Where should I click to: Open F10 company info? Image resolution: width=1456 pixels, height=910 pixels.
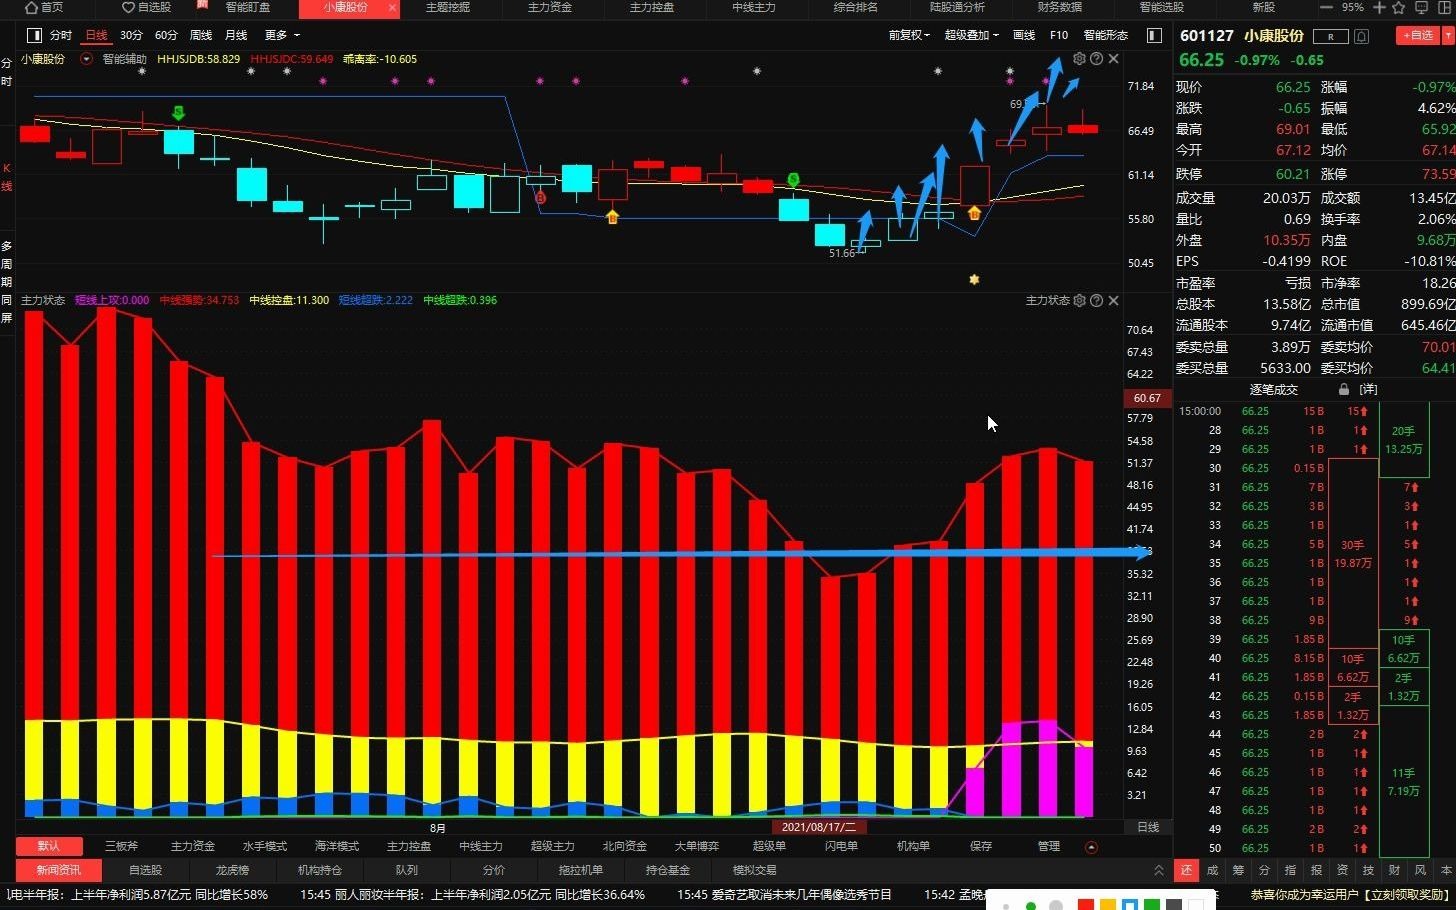pos(1059,35)
